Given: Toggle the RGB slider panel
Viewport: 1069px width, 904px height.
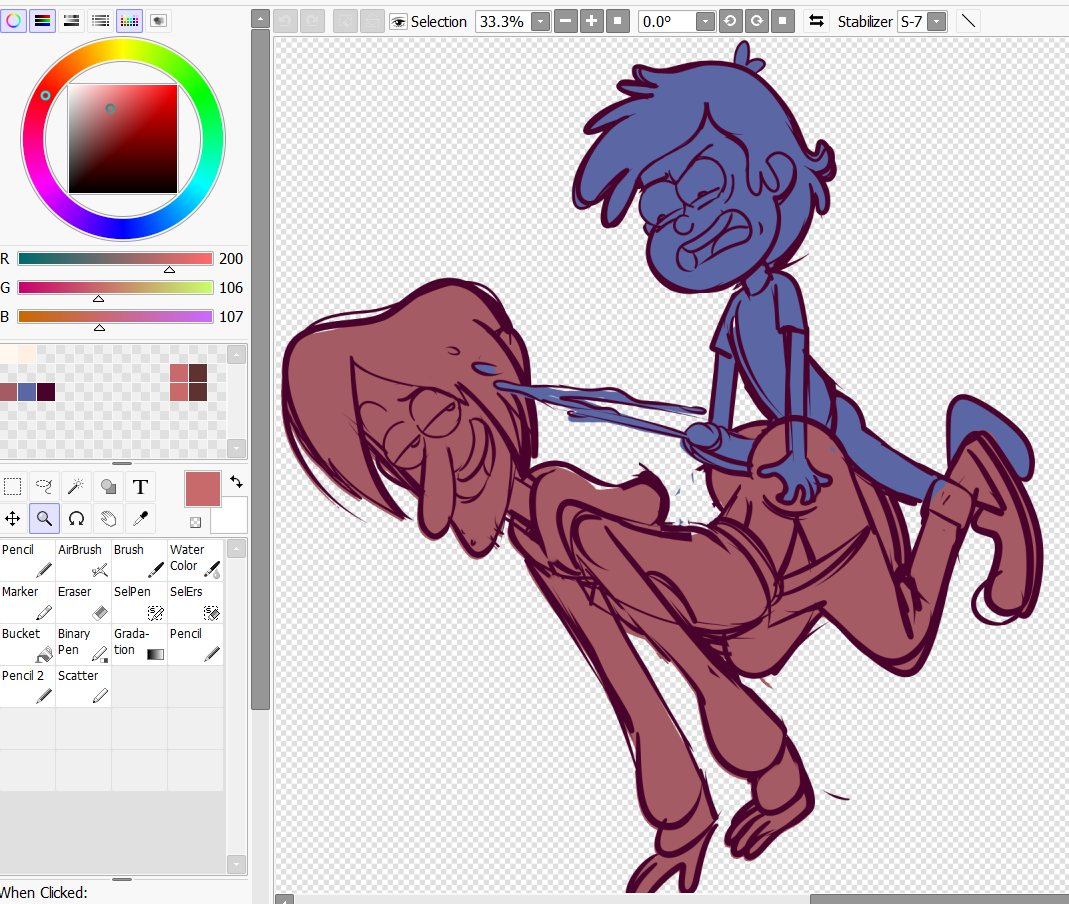Looking at the screenshot, I should click(x=42, y=20).
